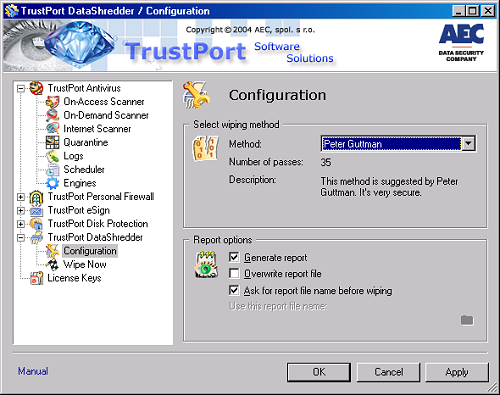
Task: Click the On-Demand Scanner icon
Action: 52,115
